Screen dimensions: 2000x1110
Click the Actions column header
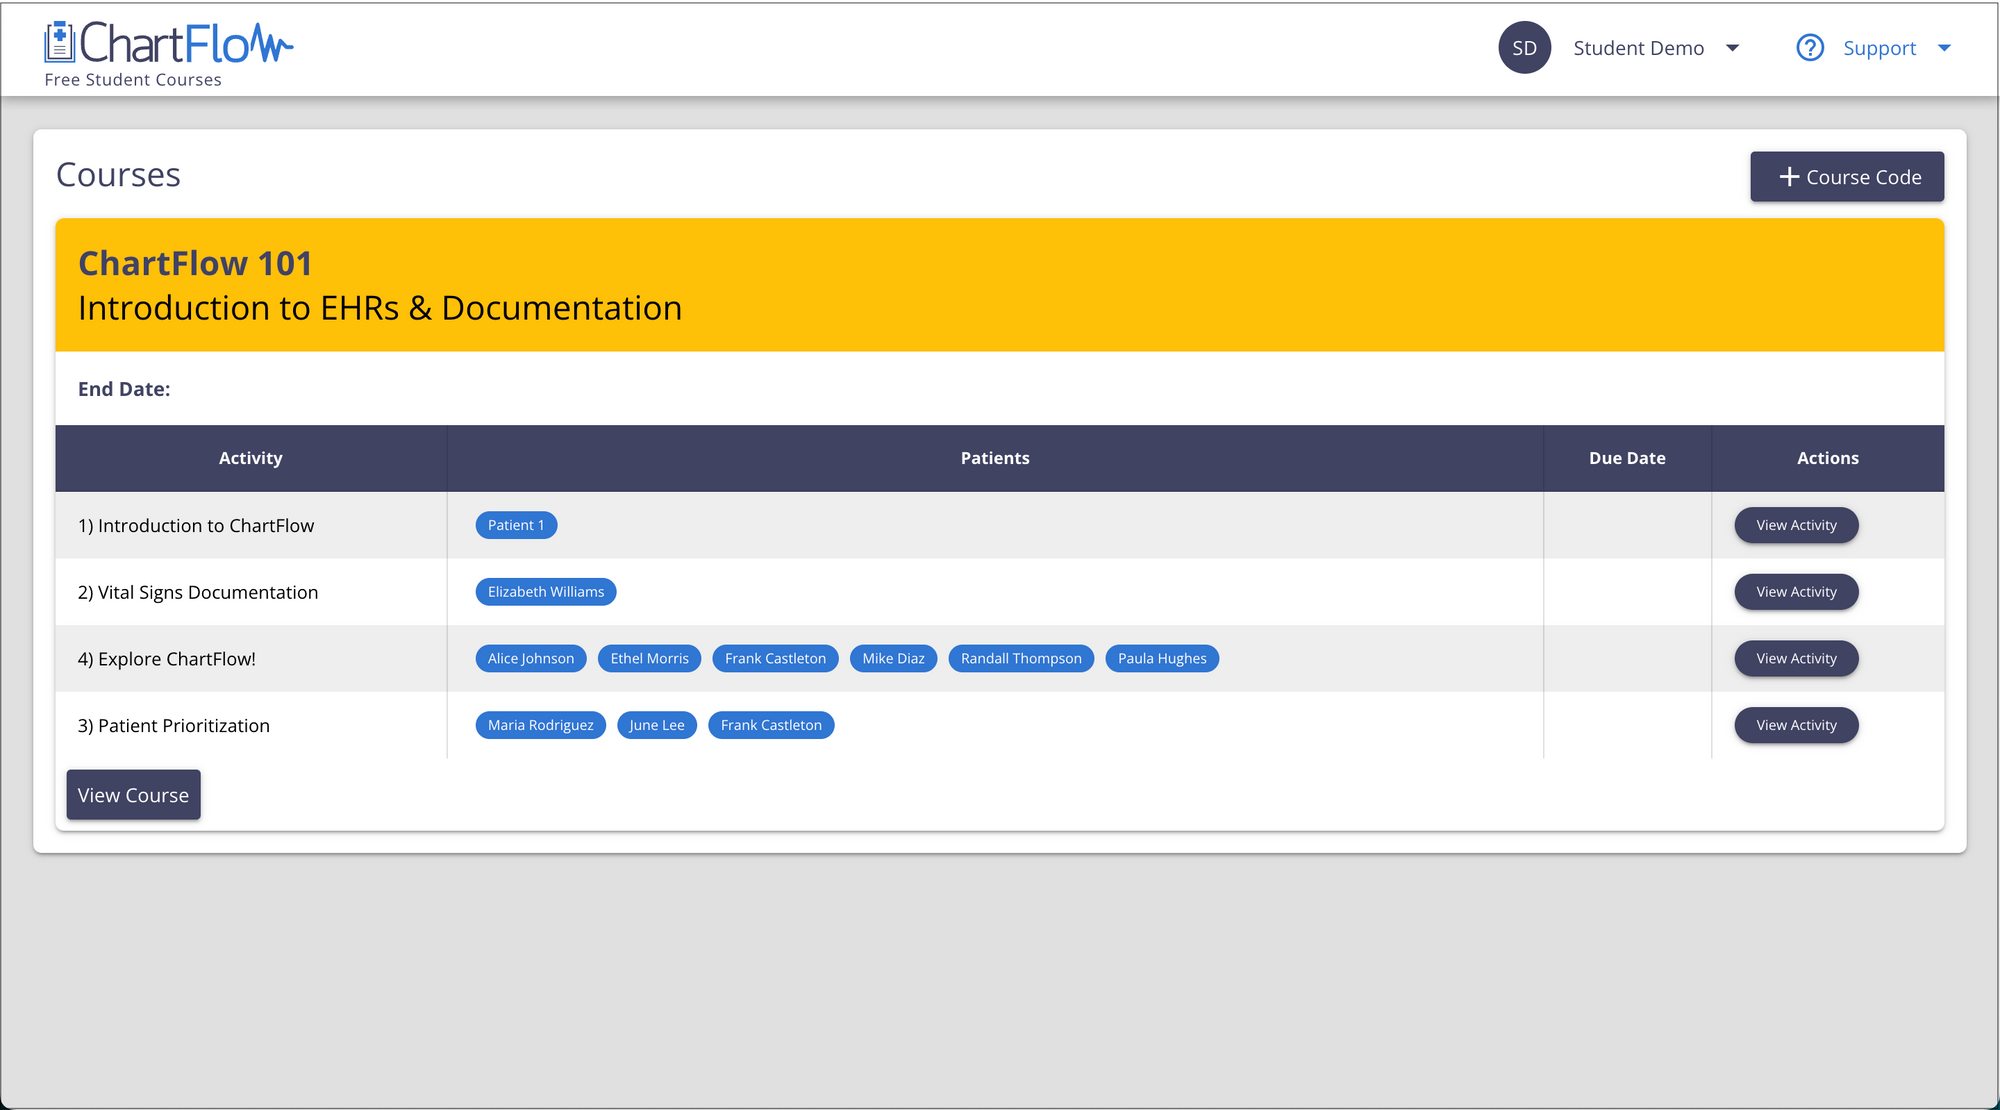(x=1827, y=457)
